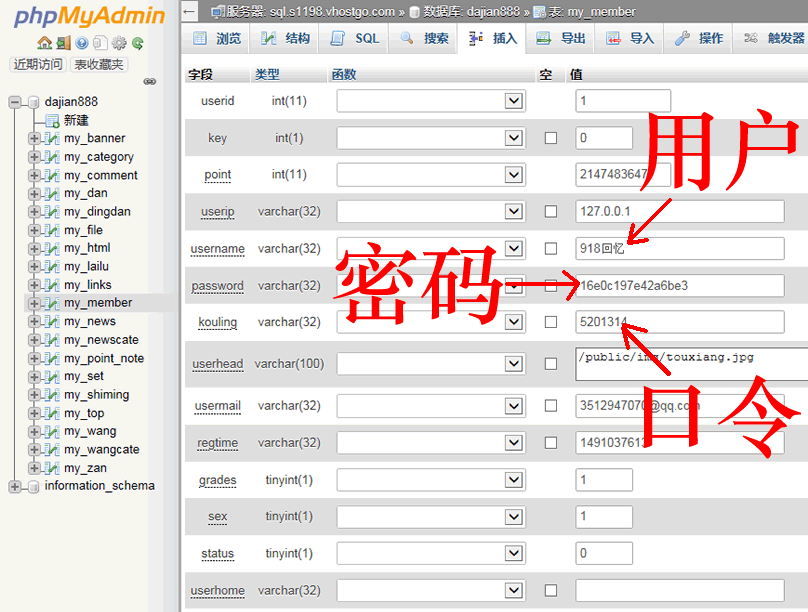
Task: Click the log out door icon
Action: click(x=63, y=43)
